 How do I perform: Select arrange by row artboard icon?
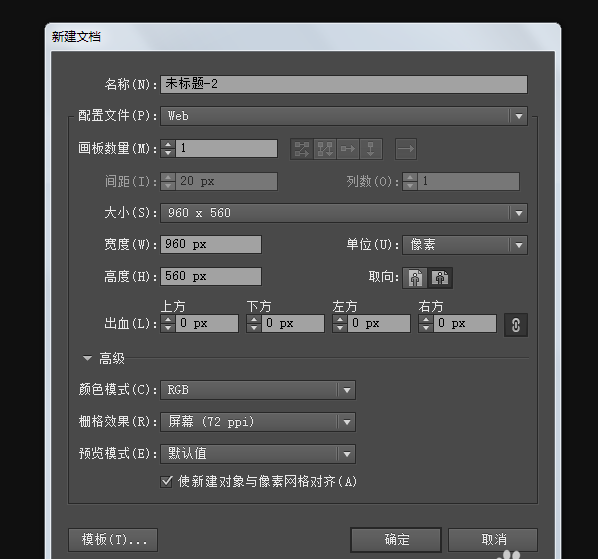click(x=348, y=149)
